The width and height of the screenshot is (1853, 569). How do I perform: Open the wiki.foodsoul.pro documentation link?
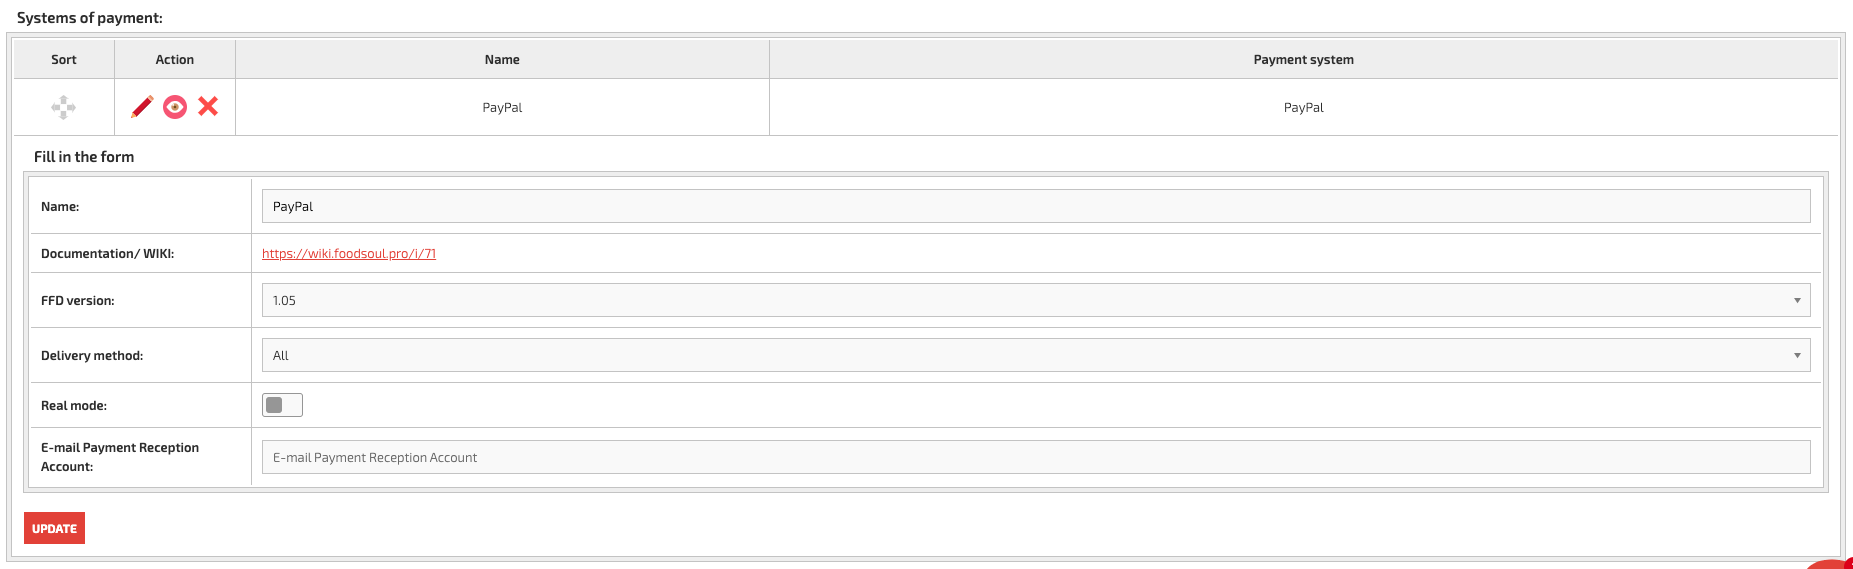[349, 253]
